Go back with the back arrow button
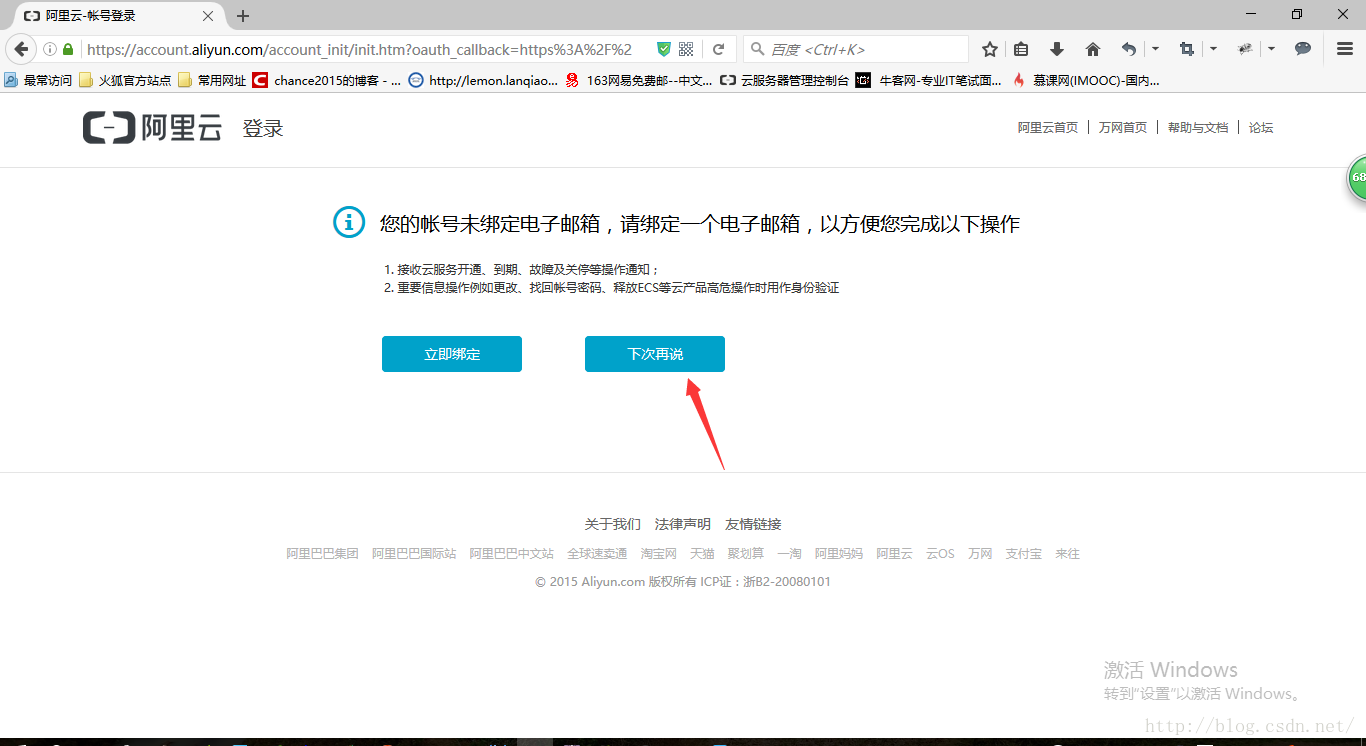 [x=21, y=49]
